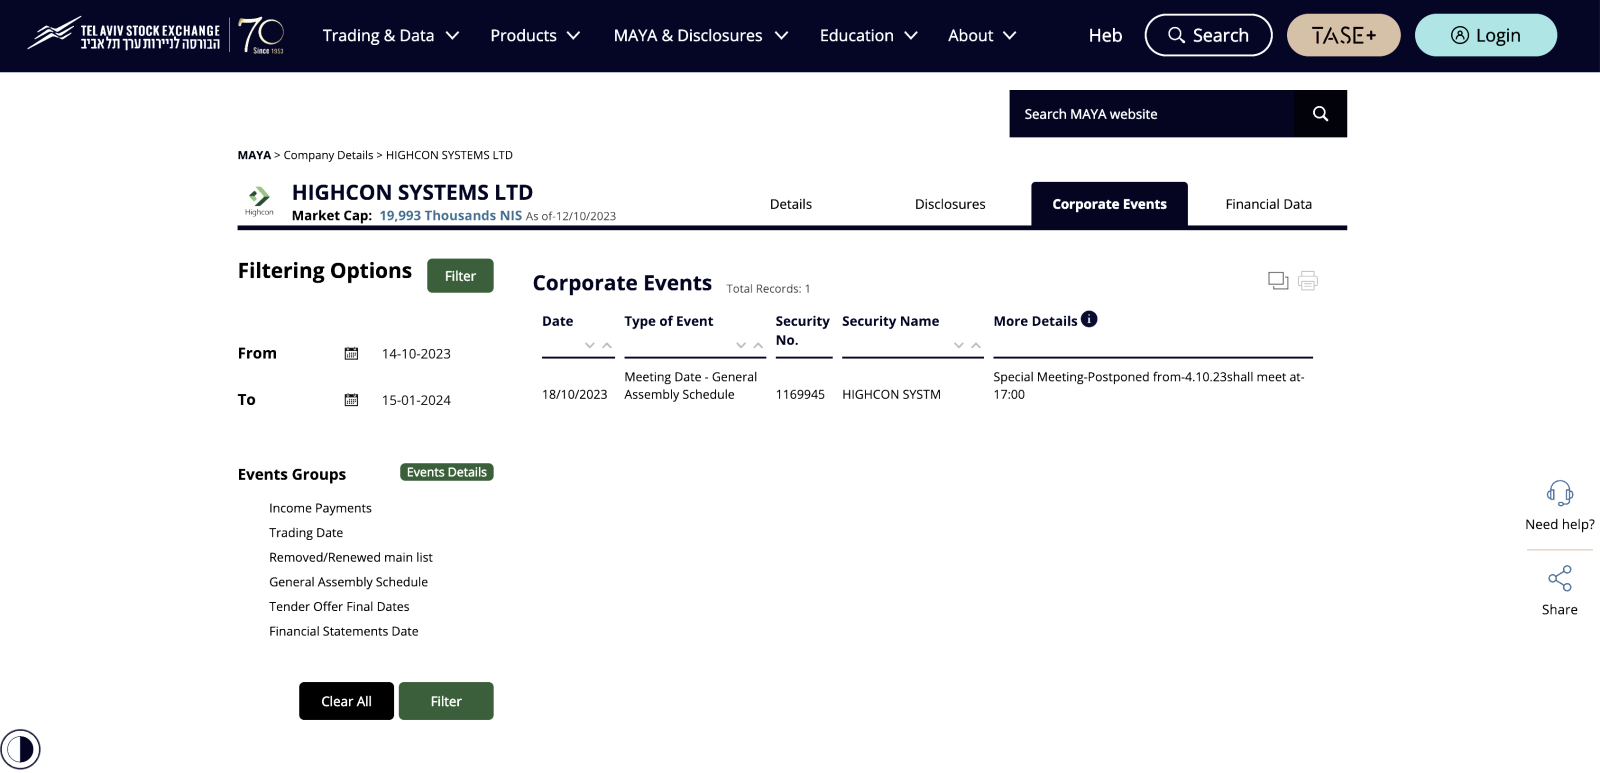Select the General Assembly Schedule group
This screenshot has width=1600, height=773.
348,582
